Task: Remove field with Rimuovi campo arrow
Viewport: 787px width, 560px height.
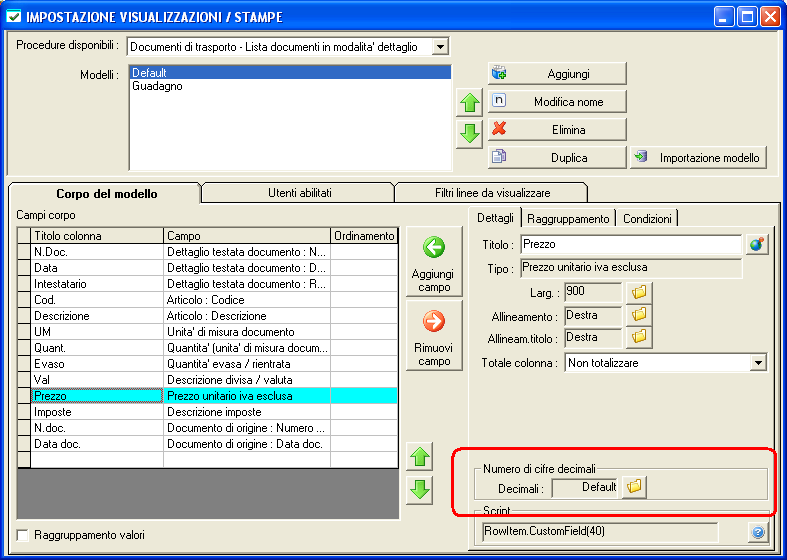Action: 434,335
